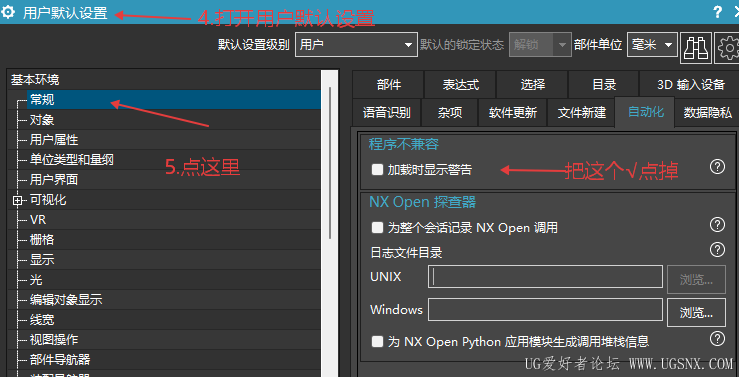Screen dimensions: 739x377
Task: Click the 基本环境 root heading
Action: (35, 80)
